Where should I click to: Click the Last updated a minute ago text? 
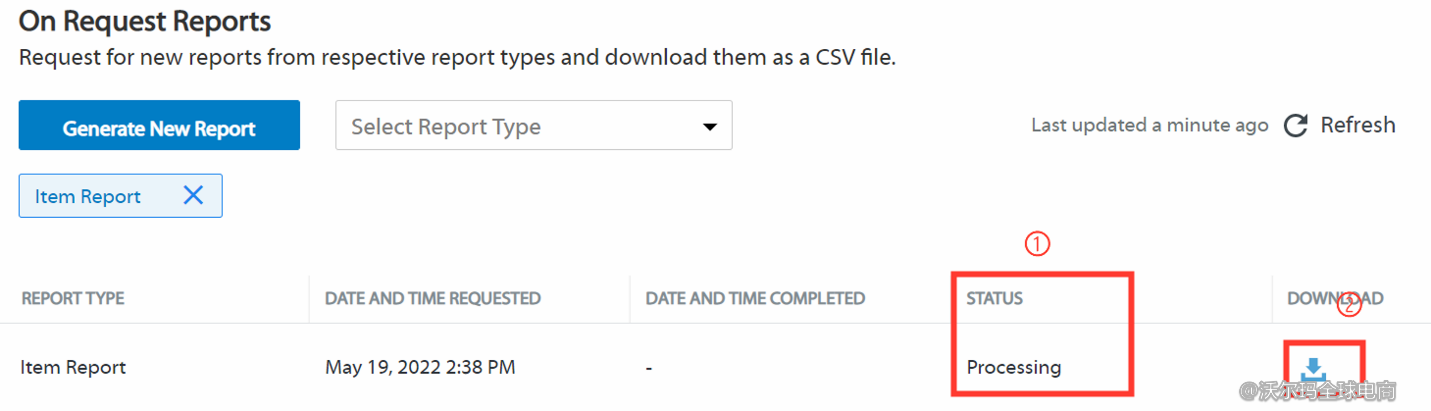[x=1149, y=126]
